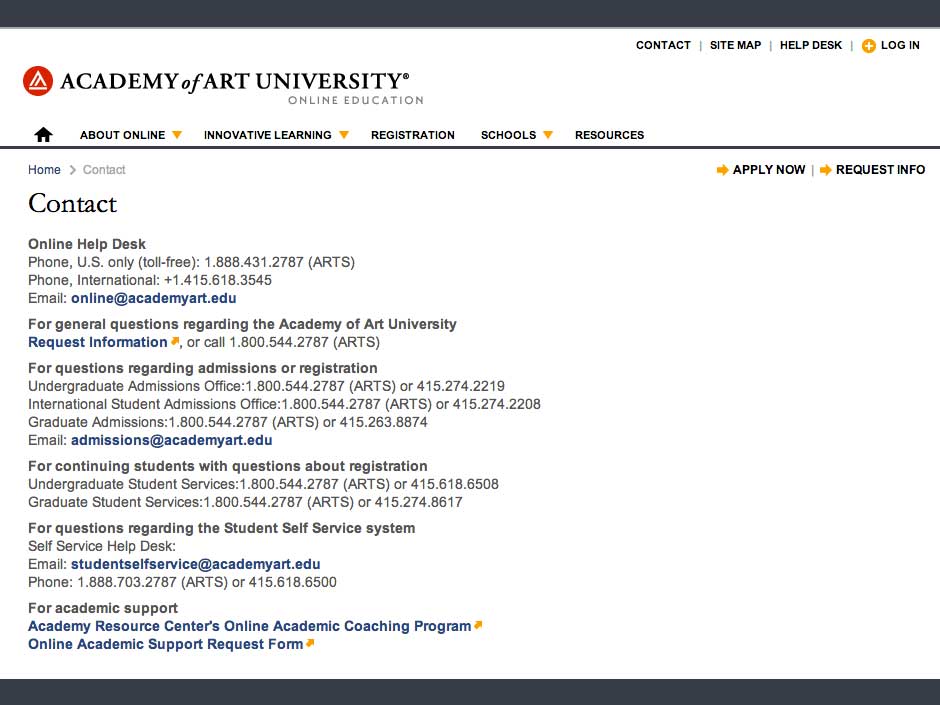Open Online Academic Support Request Form link

tap(165, 644)
